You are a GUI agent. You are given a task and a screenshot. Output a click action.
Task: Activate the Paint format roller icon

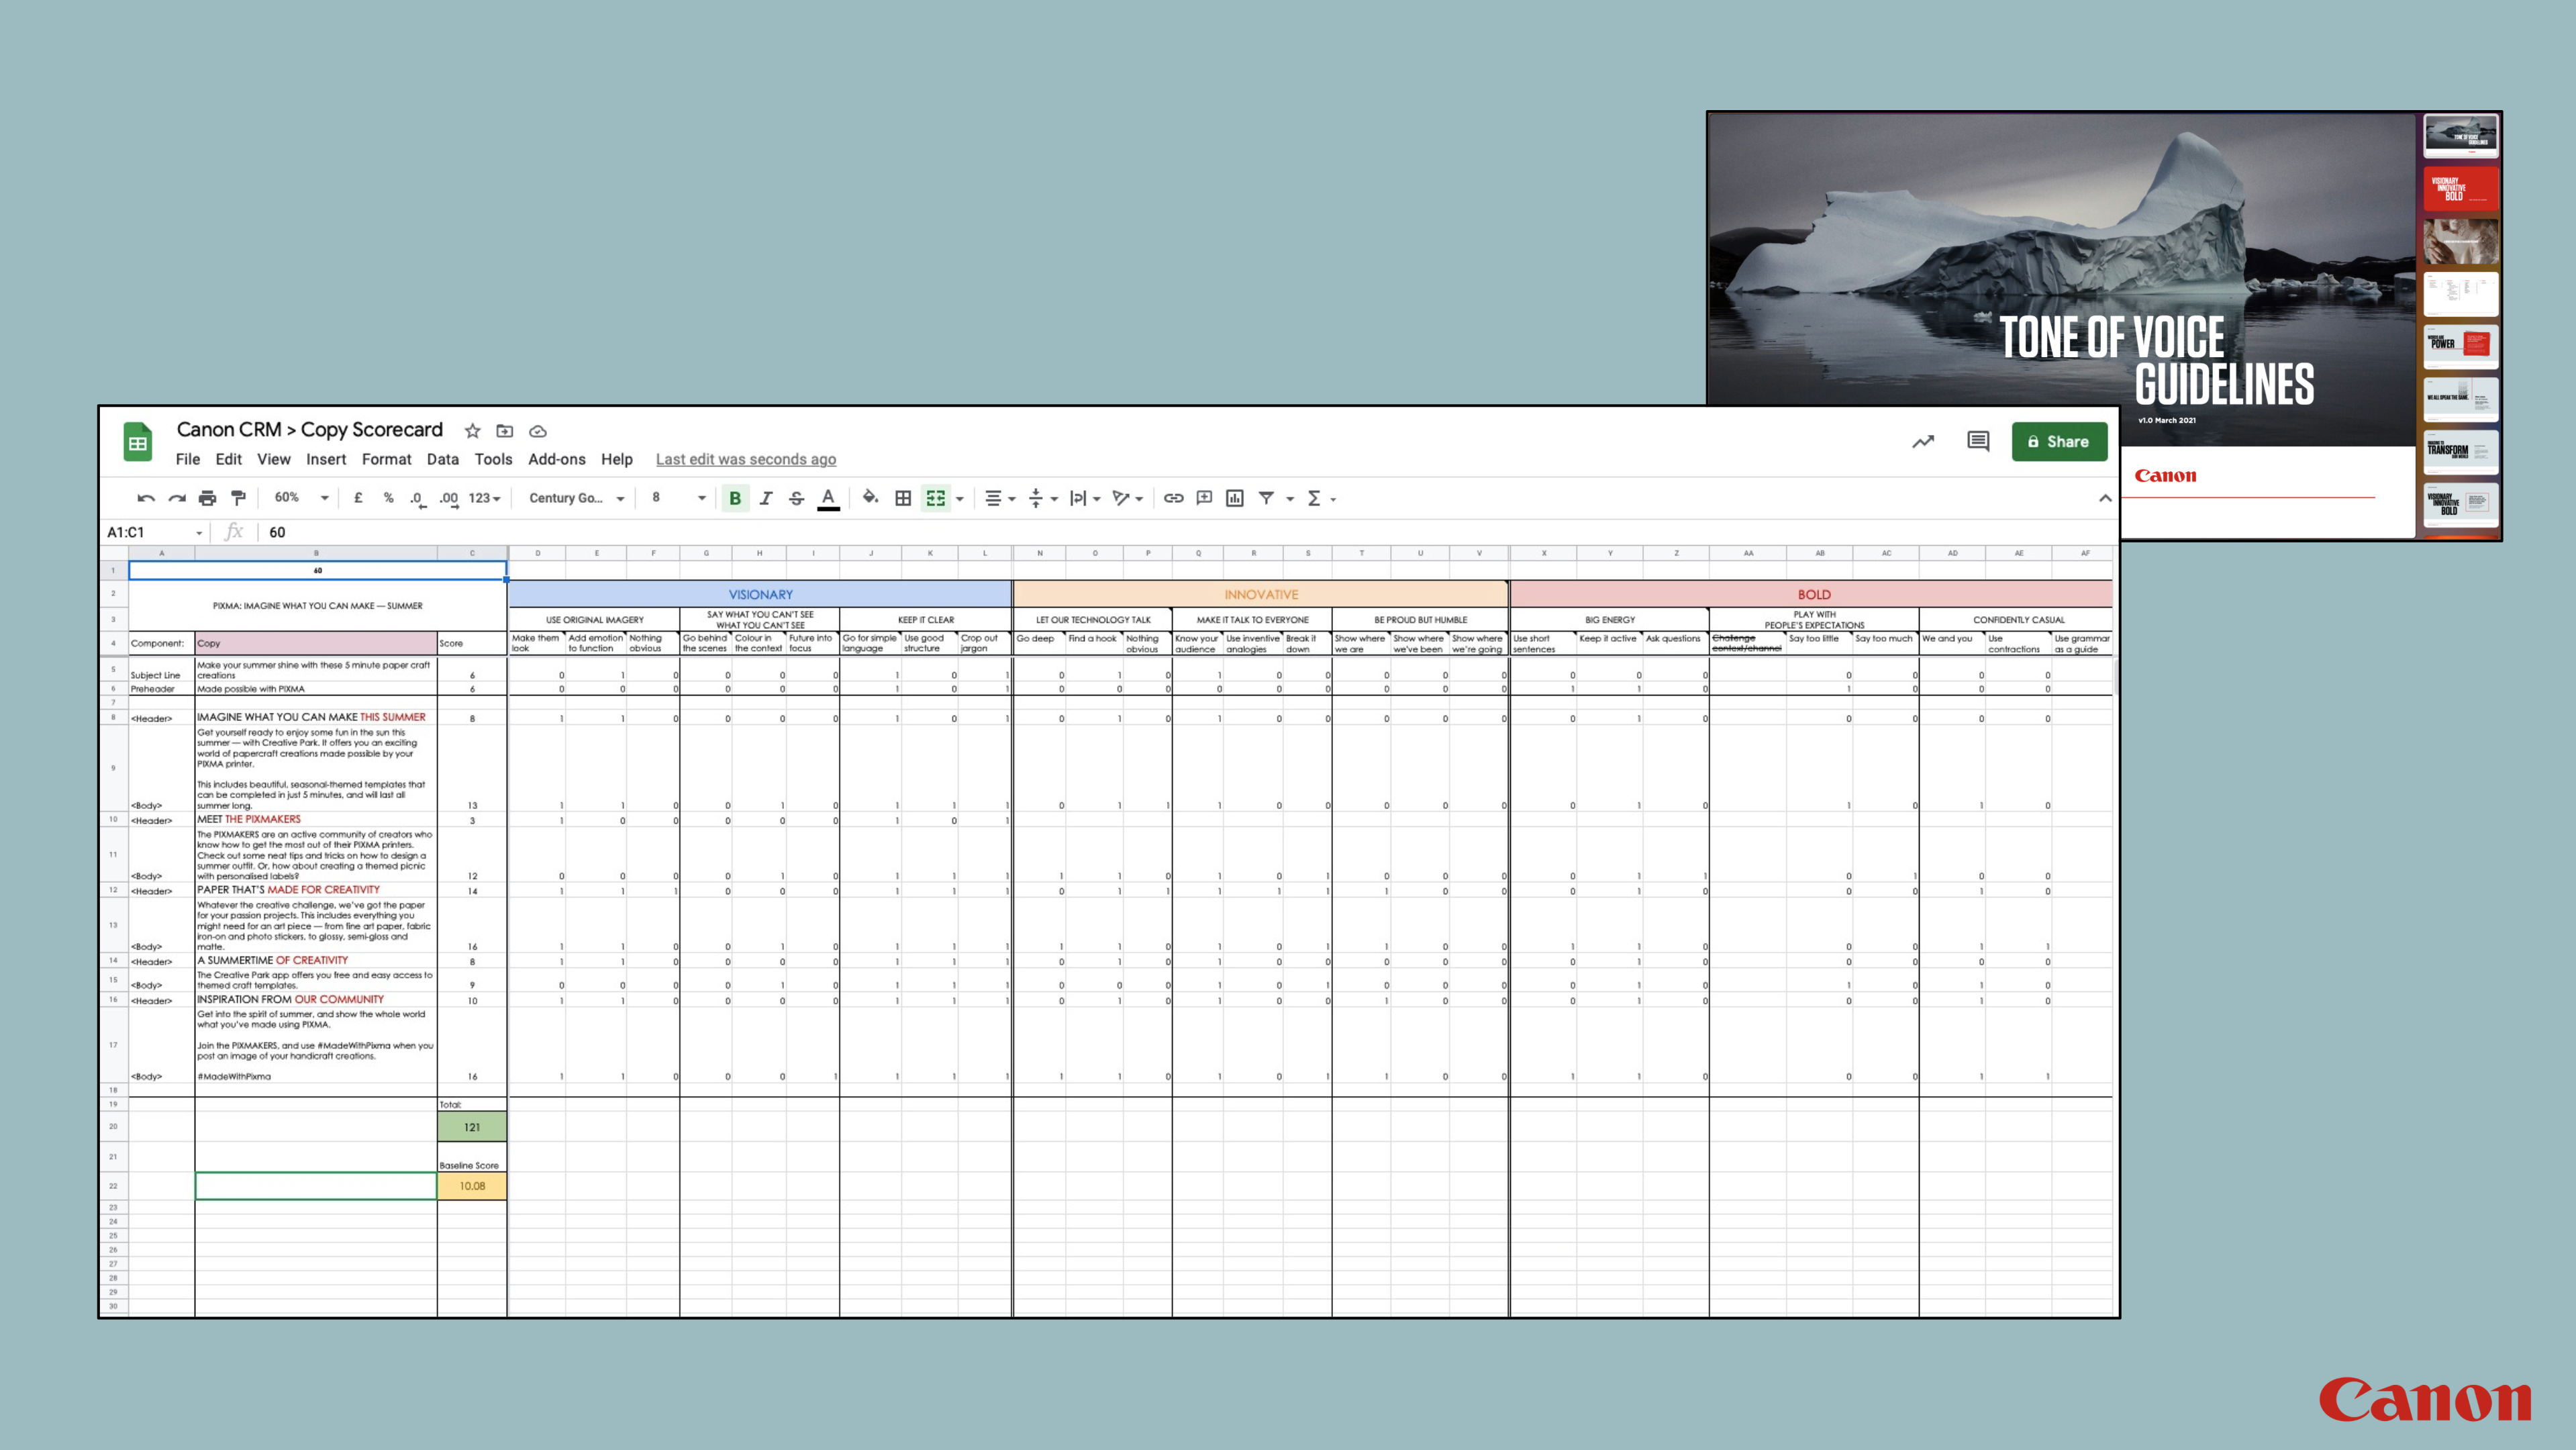click(238, 498)
